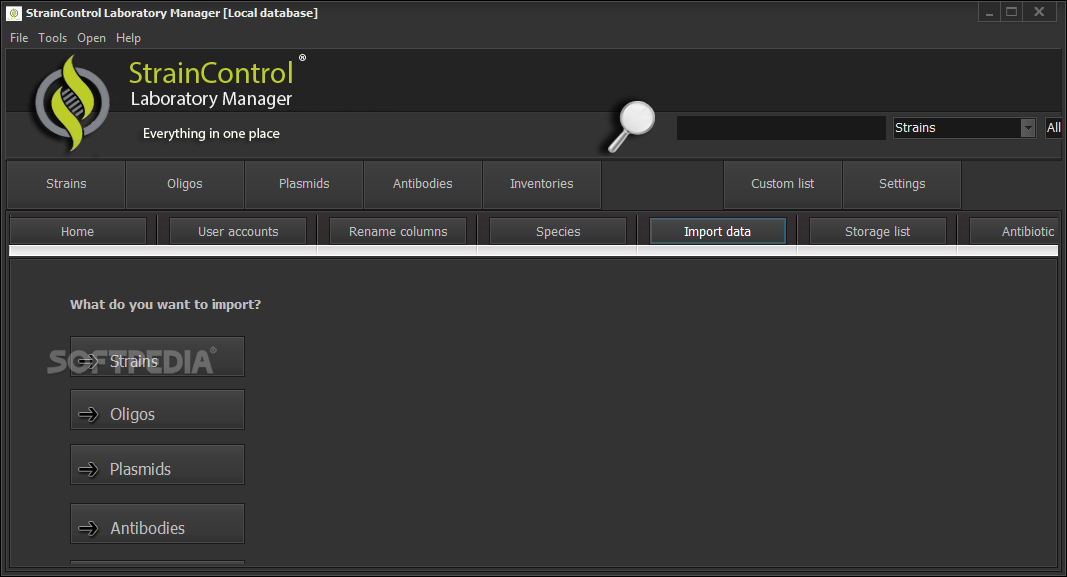Open the Rename columns page
Image resolution: width=1067 pixels, height=577 pixels.
[x=398, y=231]
